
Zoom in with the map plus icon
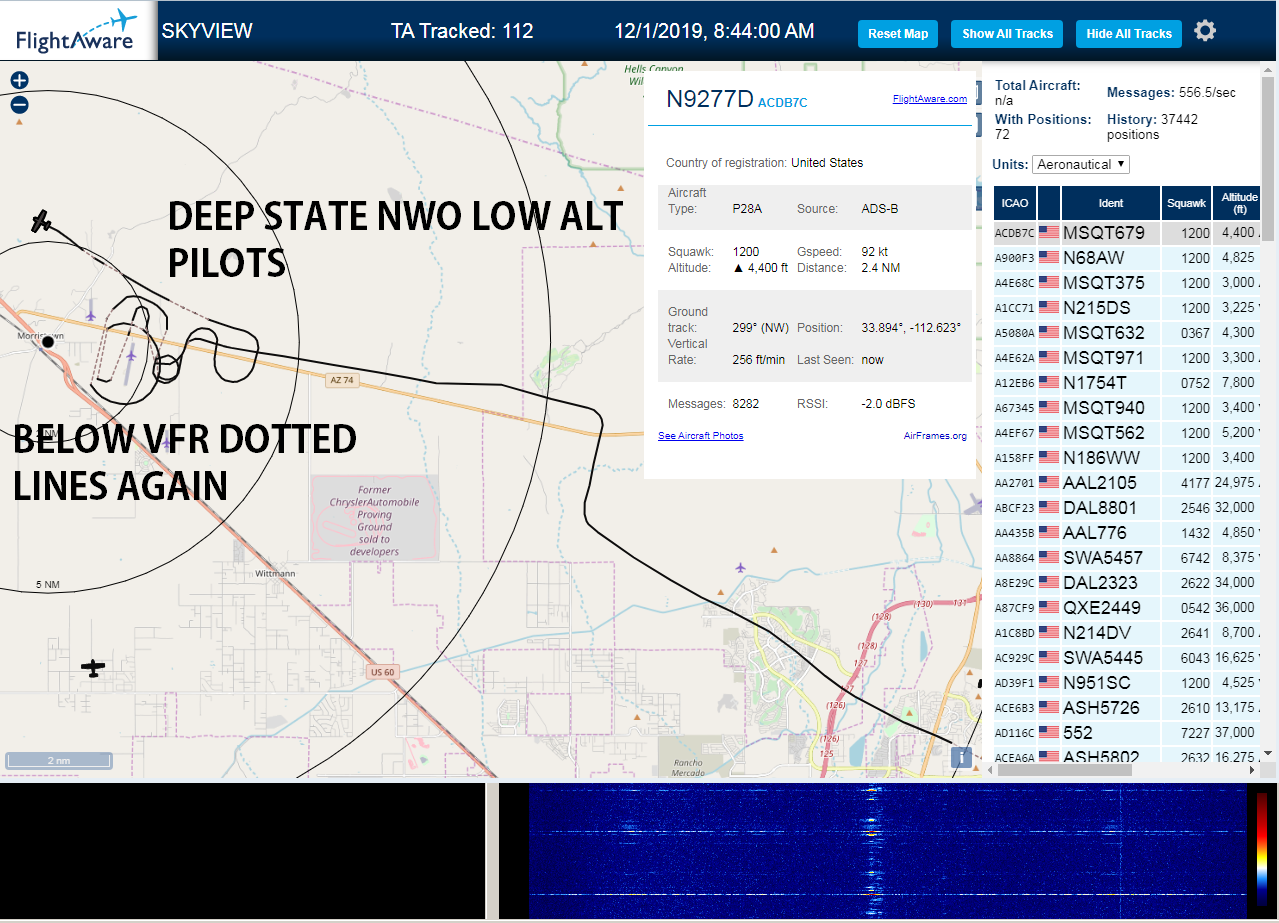pos(19,81)
